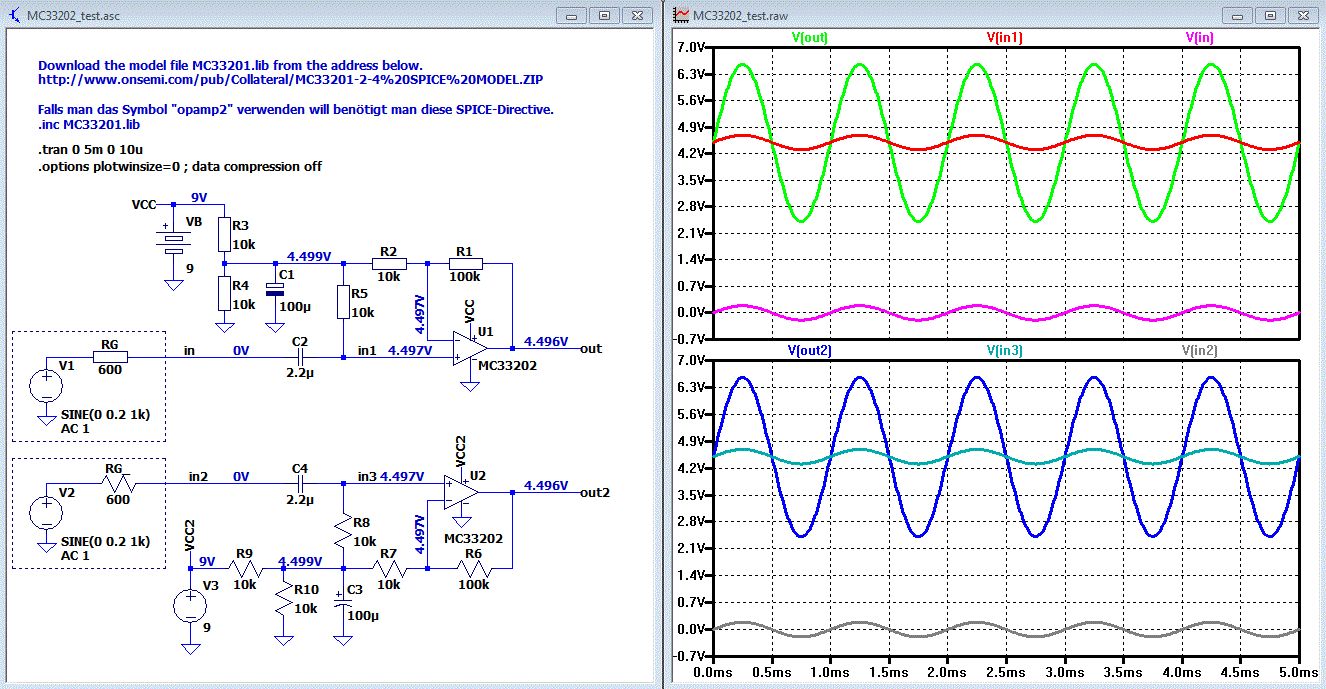Click the gray V(in2) trace label
The height and width of the screenshot is (689, 1326).
point(1199,350)
